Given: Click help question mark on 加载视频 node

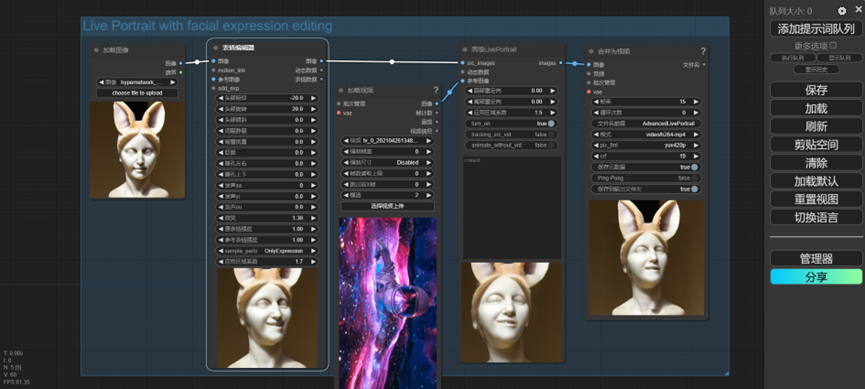Looking at the screenshot, I should (436, 90).
